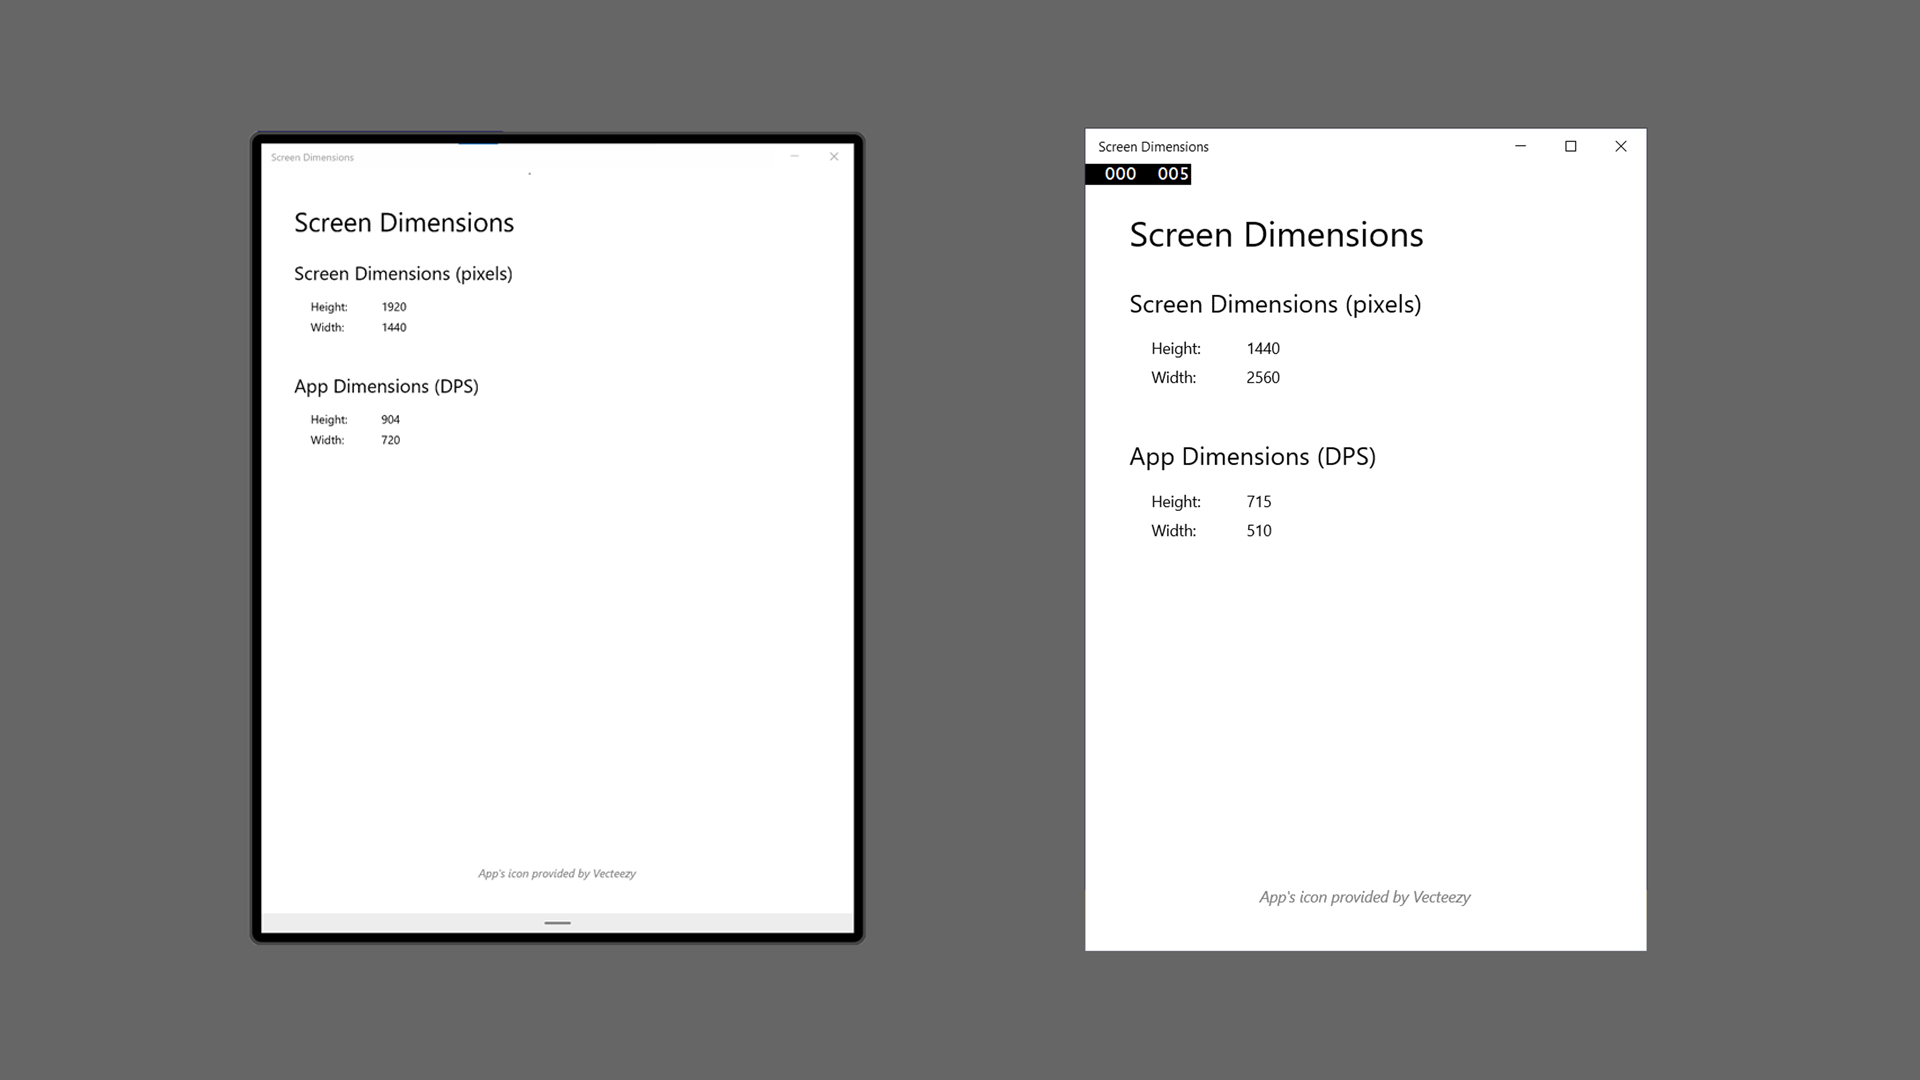Viewport: 1920px width, 1080px height.
Task: Minimize the app inside the tablet frame
Action: click(x=794, y=156)
